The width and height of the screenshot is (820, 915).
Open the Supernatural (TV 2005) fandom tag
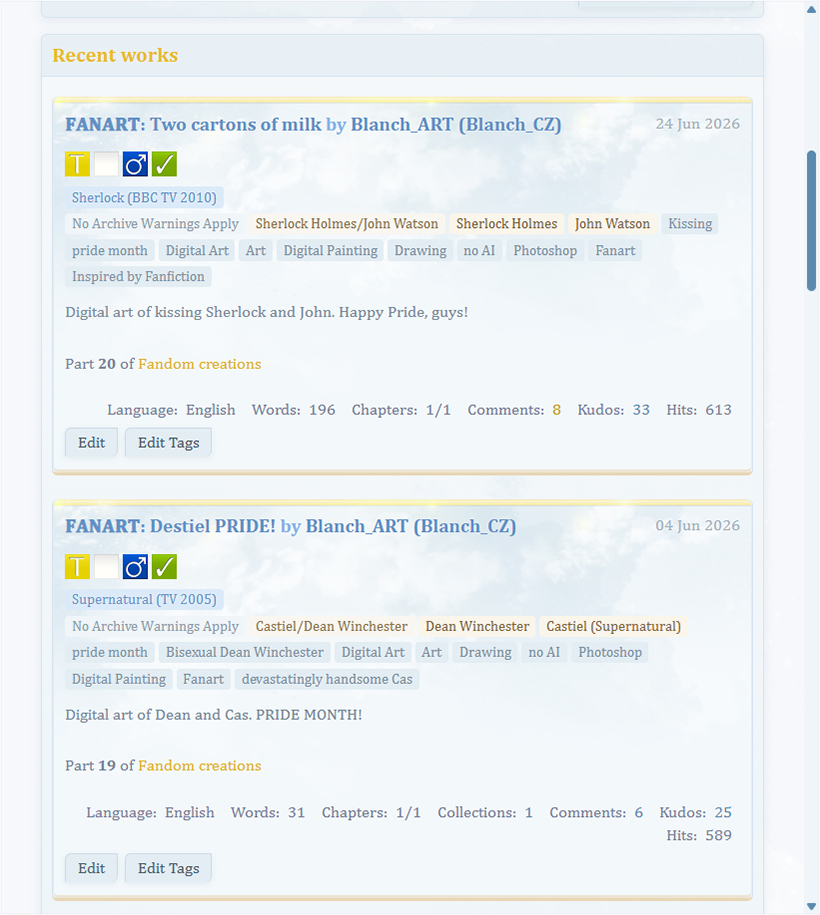[x=144, y=599]
